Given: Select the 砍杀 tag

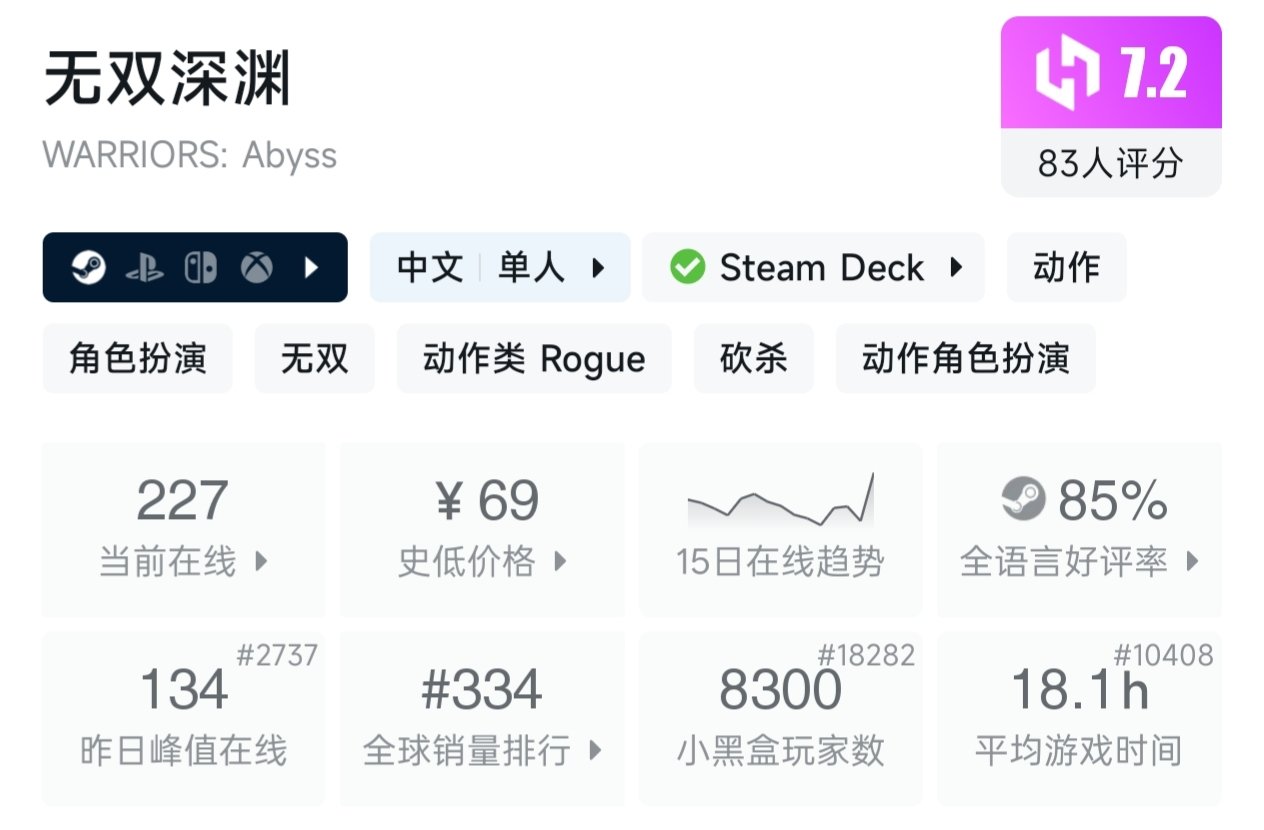Looking at the screenshot, I should [x=753, y=358].
